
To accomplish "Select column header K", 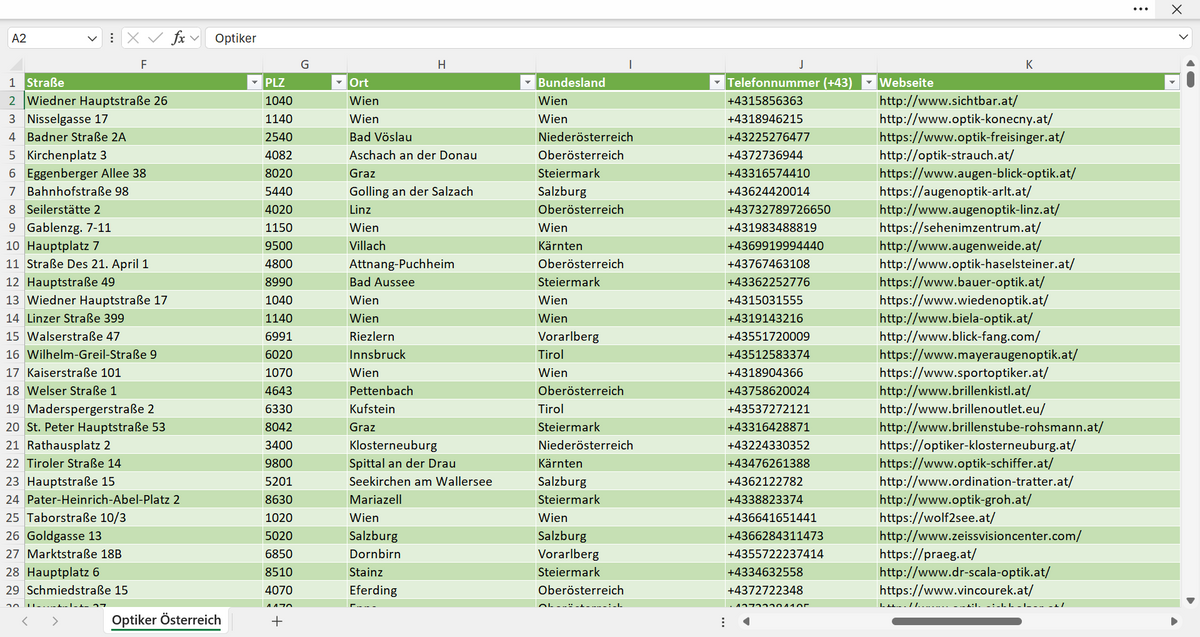I will [1029, 64].
